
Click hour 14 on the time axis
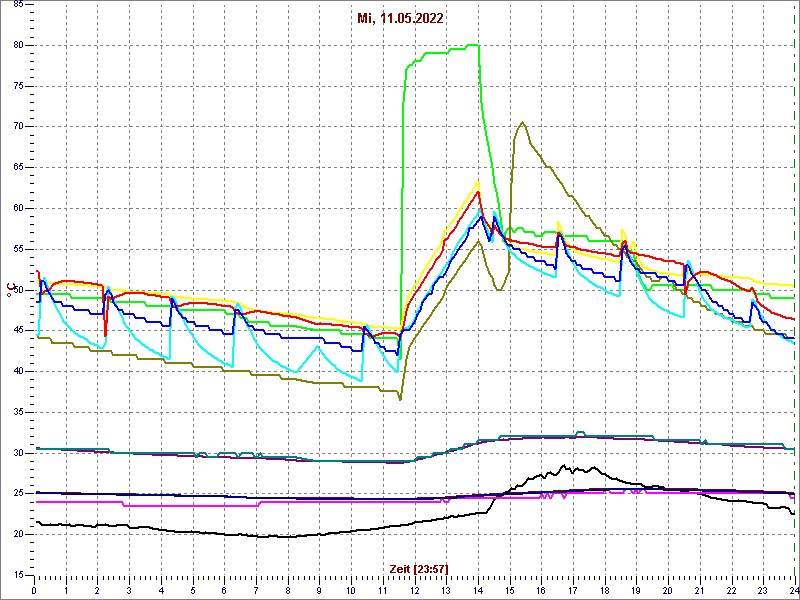[478, 591]
